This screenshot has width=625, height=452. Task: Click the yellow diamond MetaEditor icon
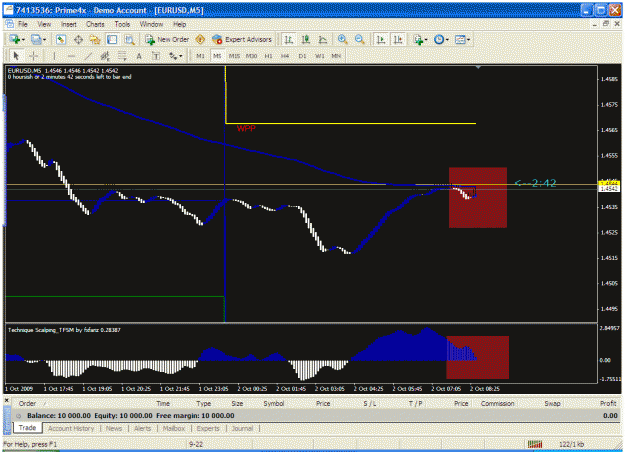click(200, 39)
